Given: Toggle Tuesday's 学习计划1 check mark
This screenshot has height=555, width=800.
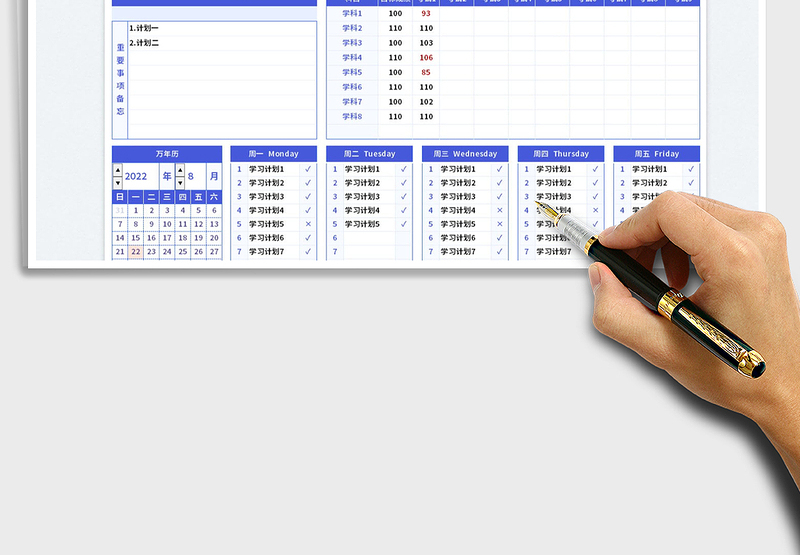Looking at the screenshot, I should point(404,169).
